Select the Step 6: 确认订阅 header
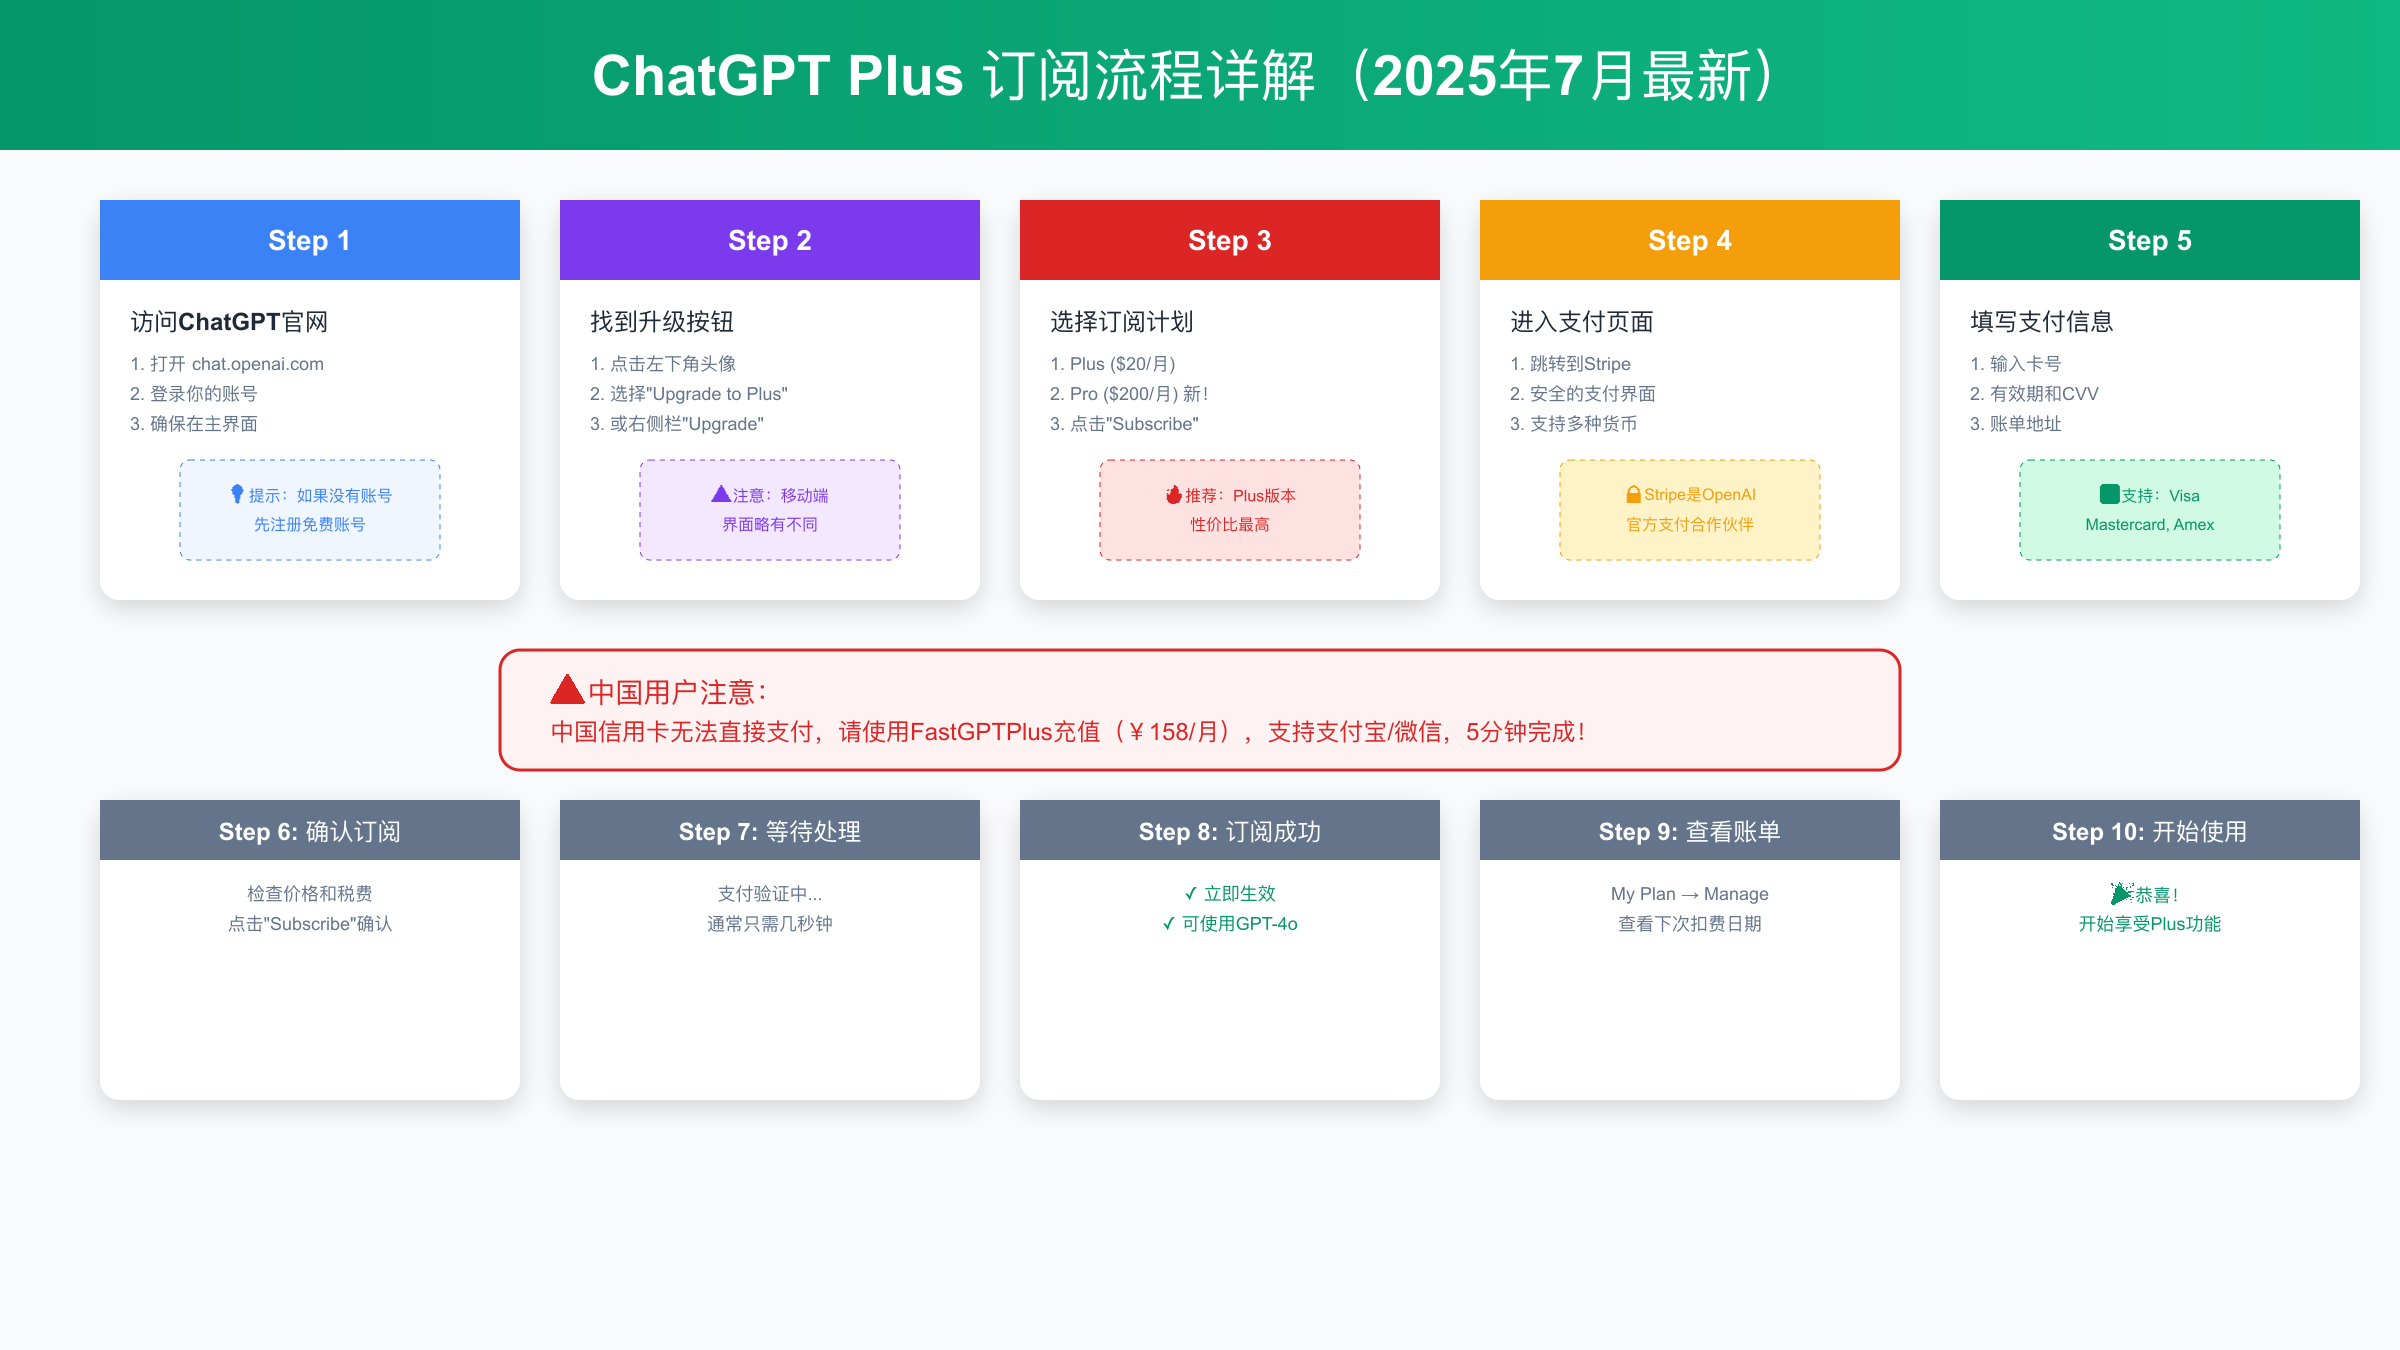Viewport: 2400px width, 1350px height. [x=310, y=830]
